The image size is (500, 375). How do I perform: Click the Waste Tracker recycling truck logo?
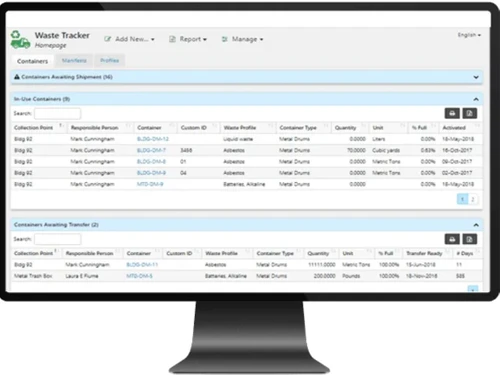[20, 40]
